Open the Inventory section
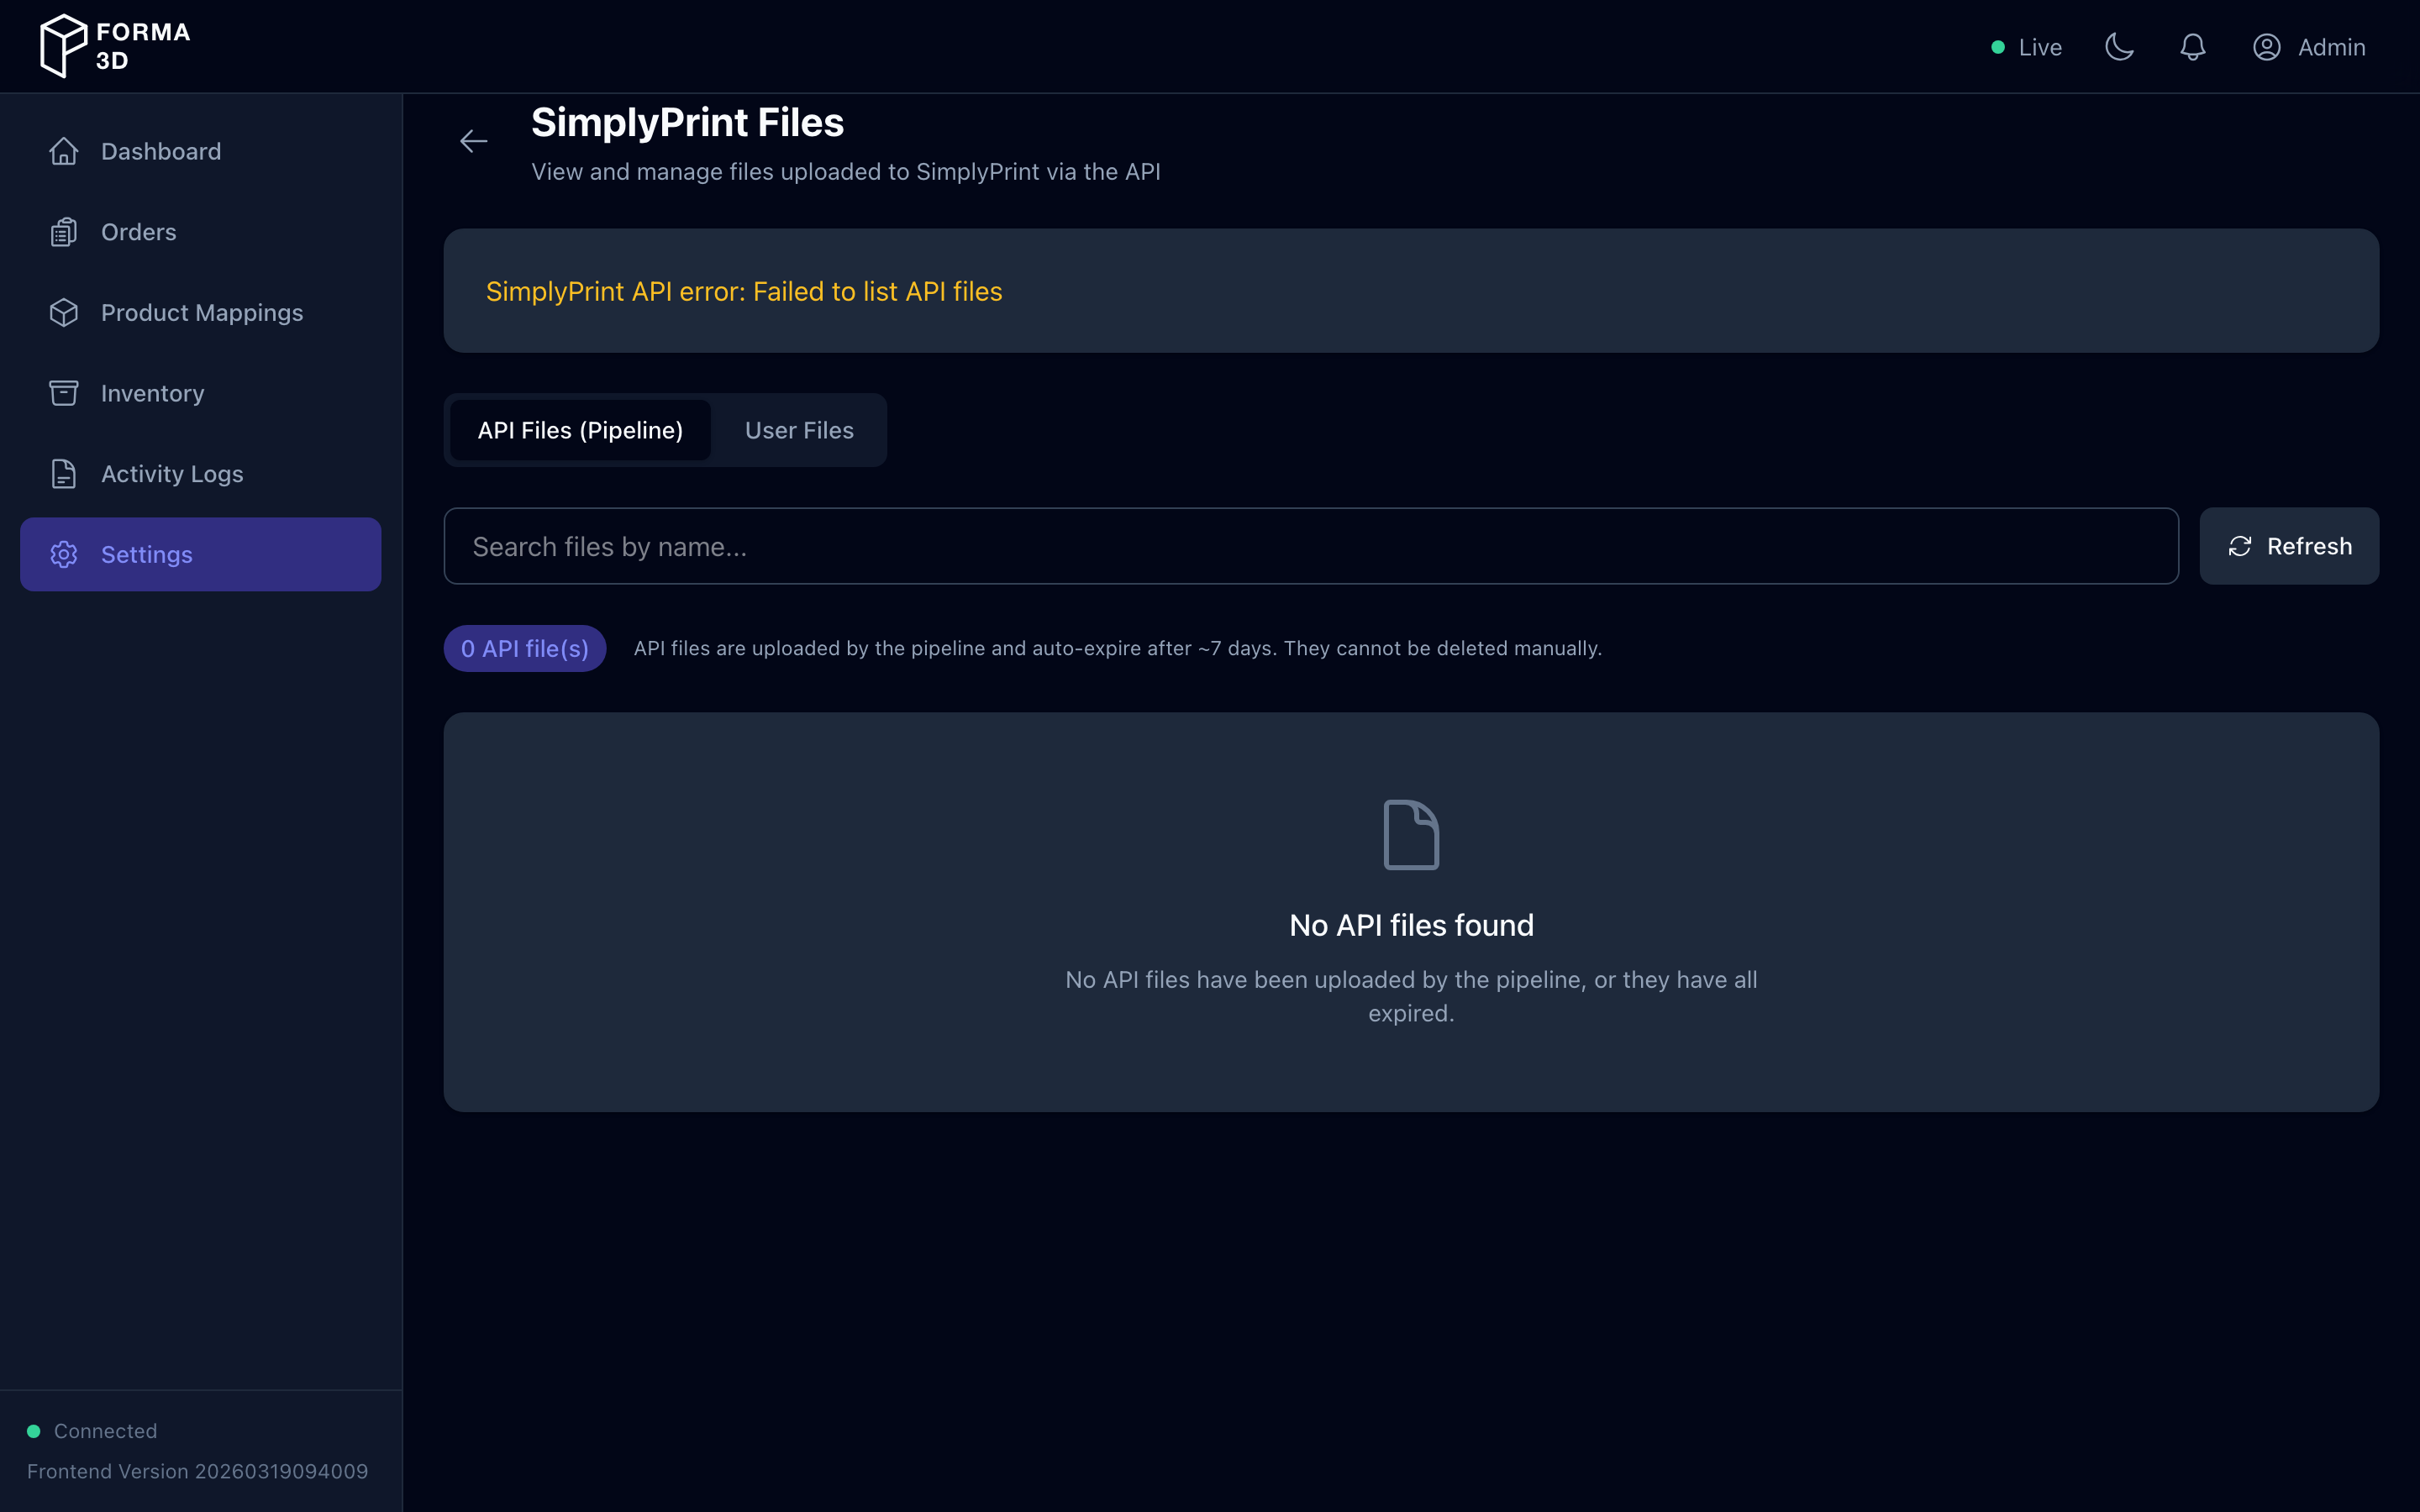Image resolution: width=2420 pixels, height=1512 pixels. pos(151,393)
